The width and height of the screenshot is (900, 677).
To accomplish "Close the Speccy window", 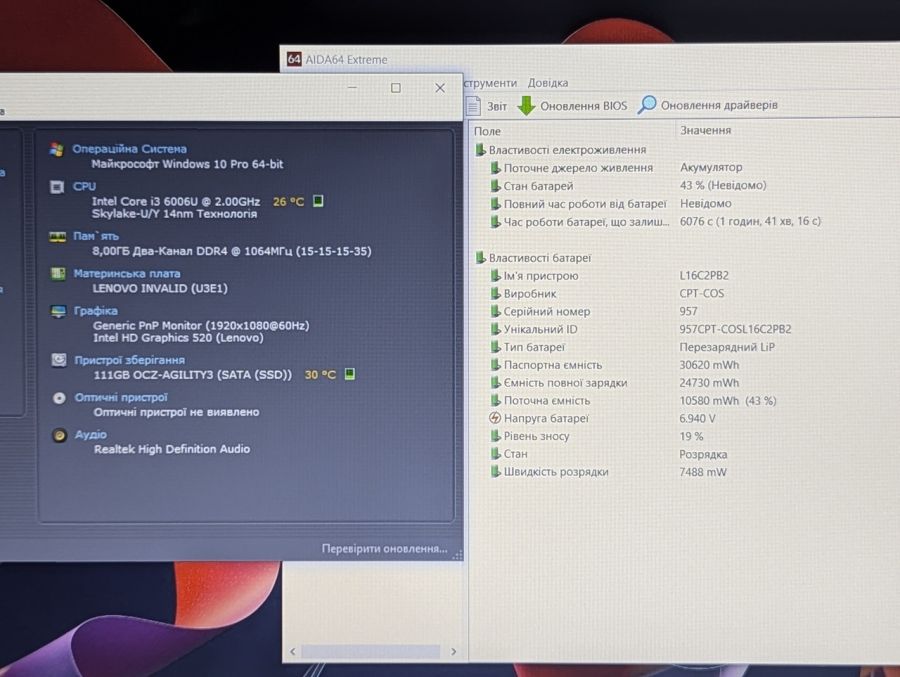I will point(440,88).
